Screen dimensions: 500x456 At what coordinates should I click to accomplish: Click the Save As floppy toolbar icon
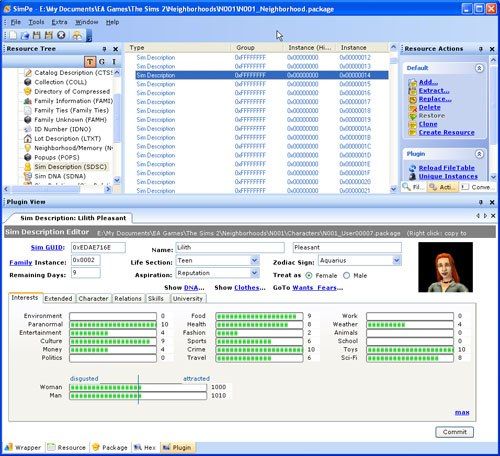pos(49,35)
